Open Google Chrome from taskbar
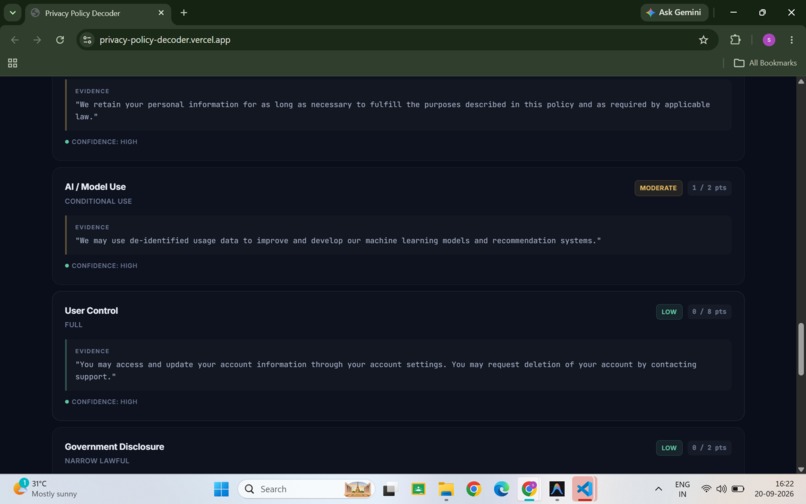This screenshot has height=504, width=806. (473, 489)
